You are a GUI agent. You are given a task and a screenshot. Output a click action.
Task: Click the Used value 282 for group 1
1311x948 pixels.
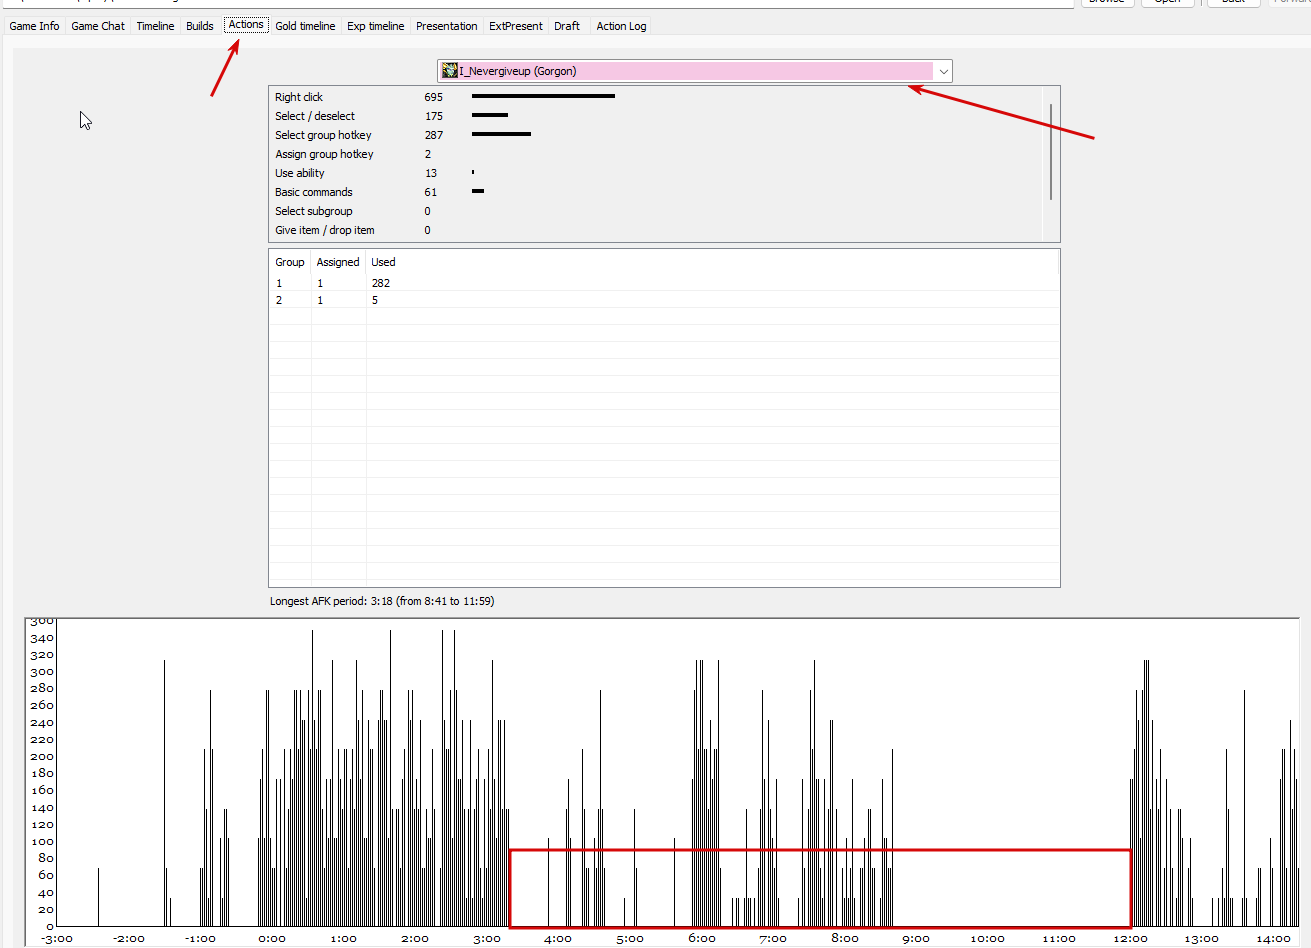point(381,283)
